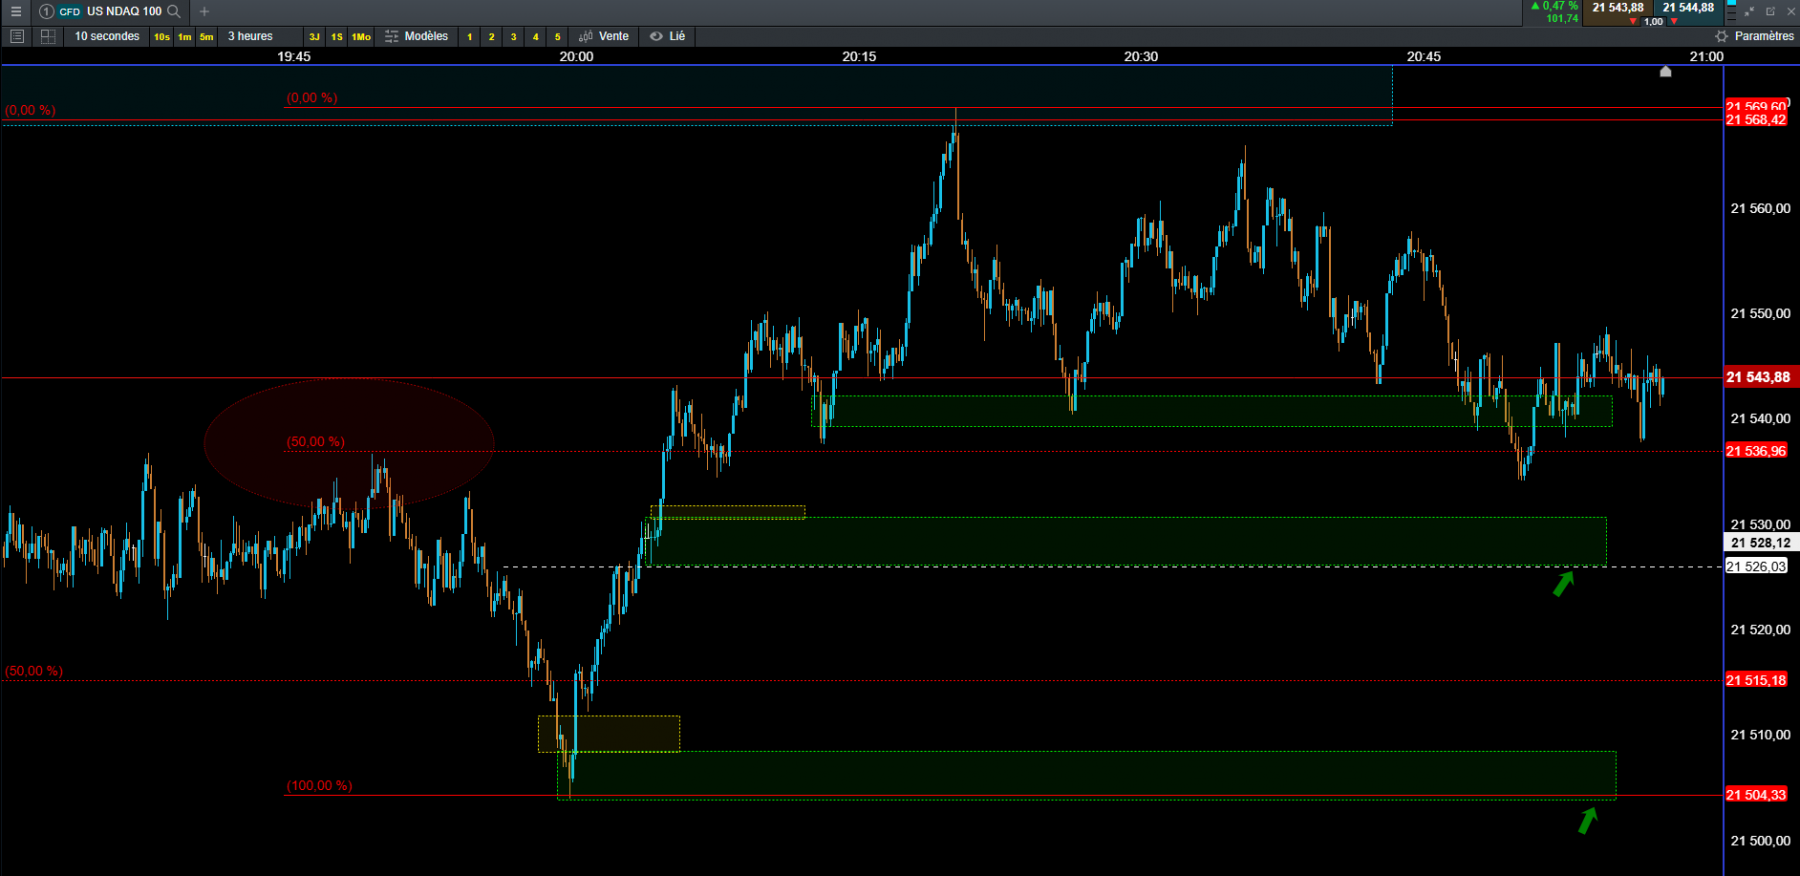Switch to the 5m timeframe shortcut
The width and height of the screenshot is (1800, 876).
tap(207, 37)
